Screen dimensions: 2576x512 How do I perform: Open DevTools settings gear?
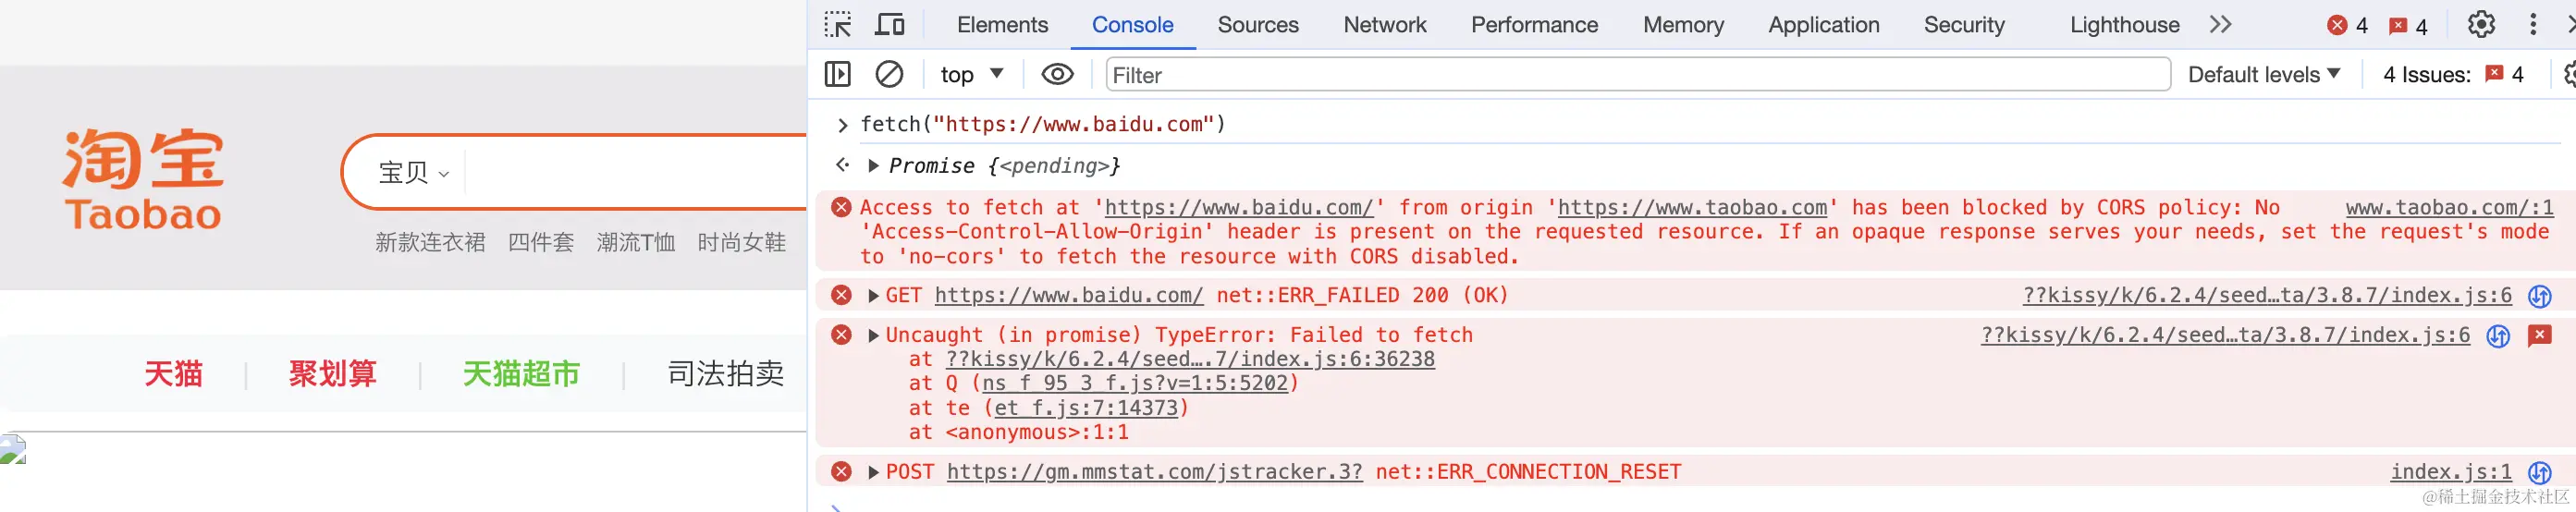click(2481, 24)
